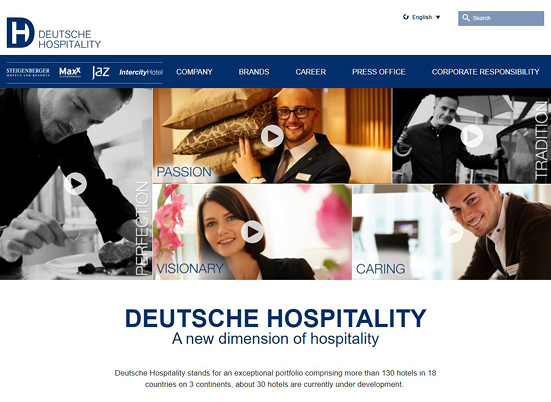The image size is (551, 402).
Task: Open Corporate Responsibility menu item
Action: pos(485,72)
